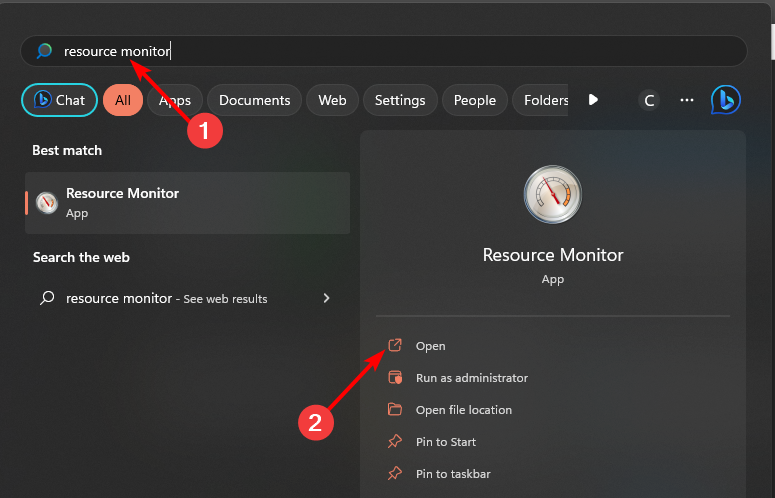Click the Pin to Start pin icon
Image resolution: width=775 pixels, height=498 pixels.
pyautogui.click(x=395, y=441)
